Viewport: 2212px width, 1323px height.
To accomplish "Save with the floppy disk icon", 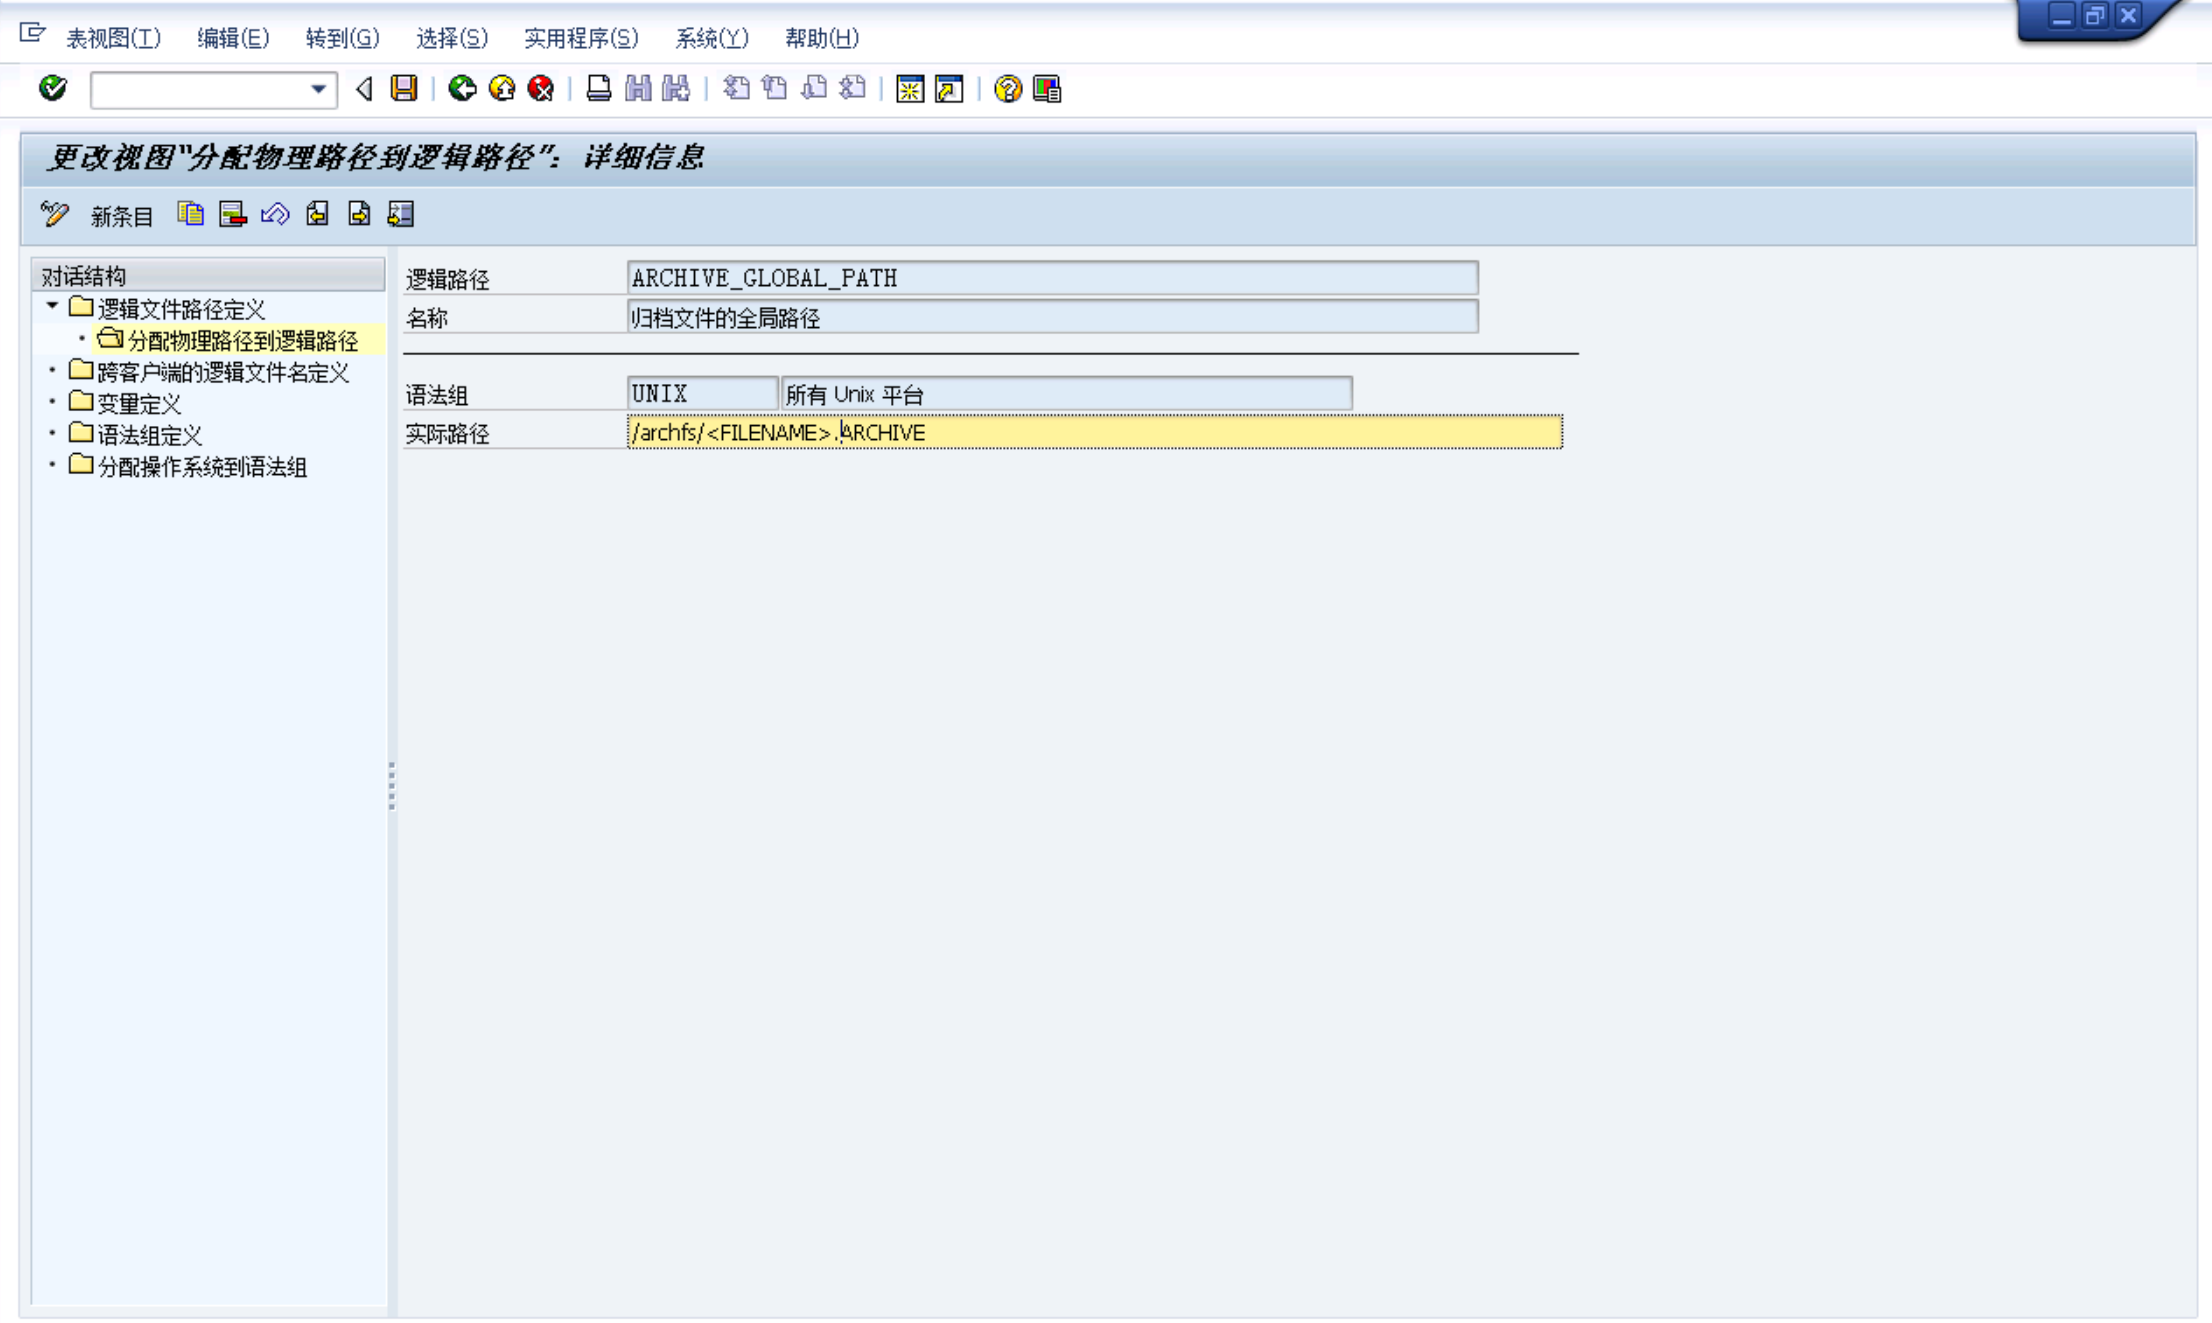I will pos(404,89).
